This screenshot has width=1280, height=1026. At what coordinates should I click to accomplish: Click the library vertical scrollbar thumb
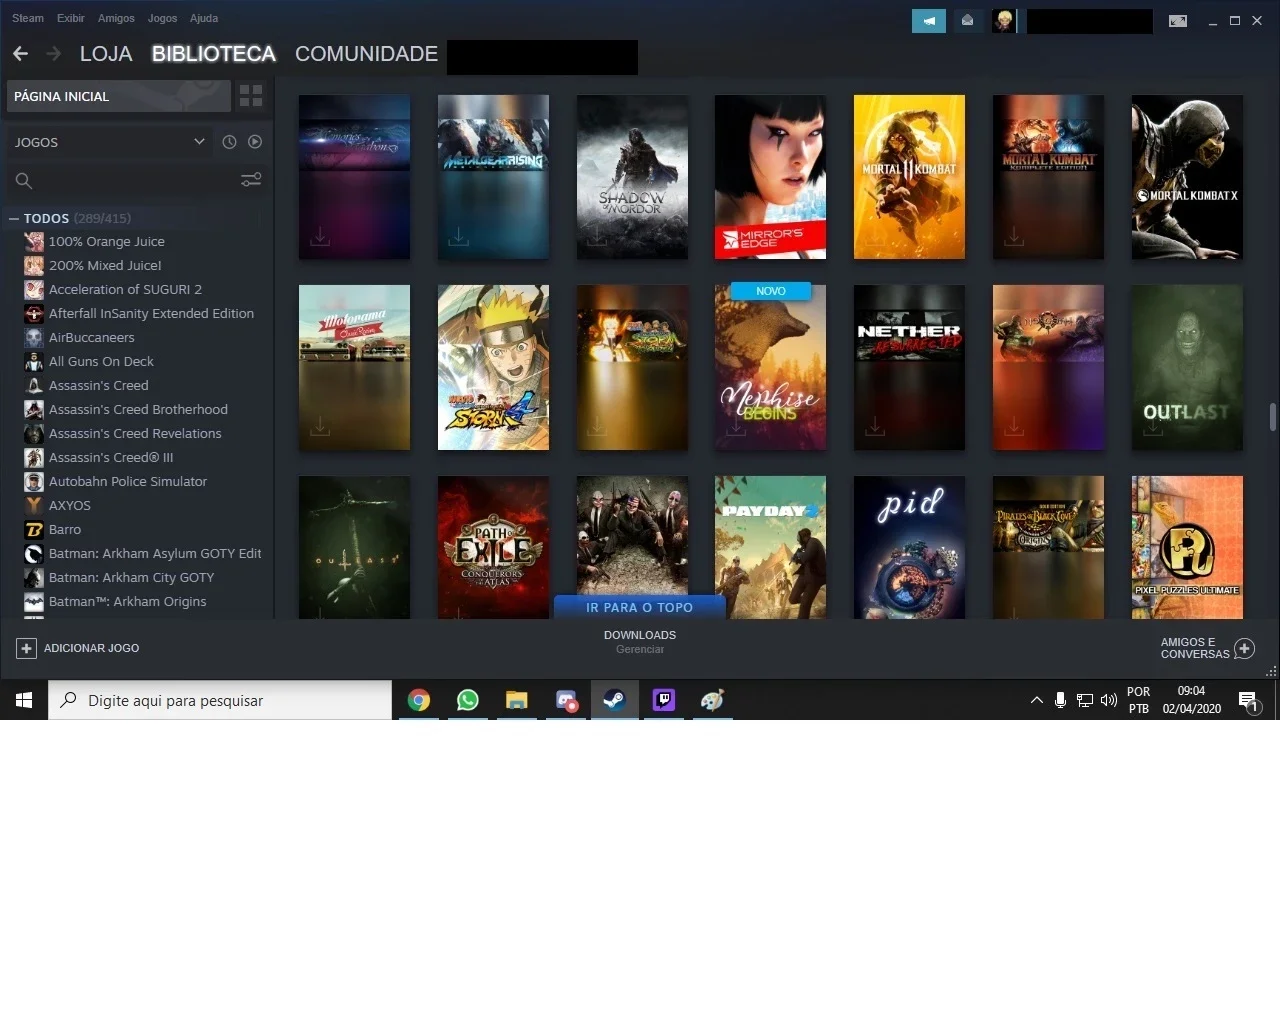1272,417
